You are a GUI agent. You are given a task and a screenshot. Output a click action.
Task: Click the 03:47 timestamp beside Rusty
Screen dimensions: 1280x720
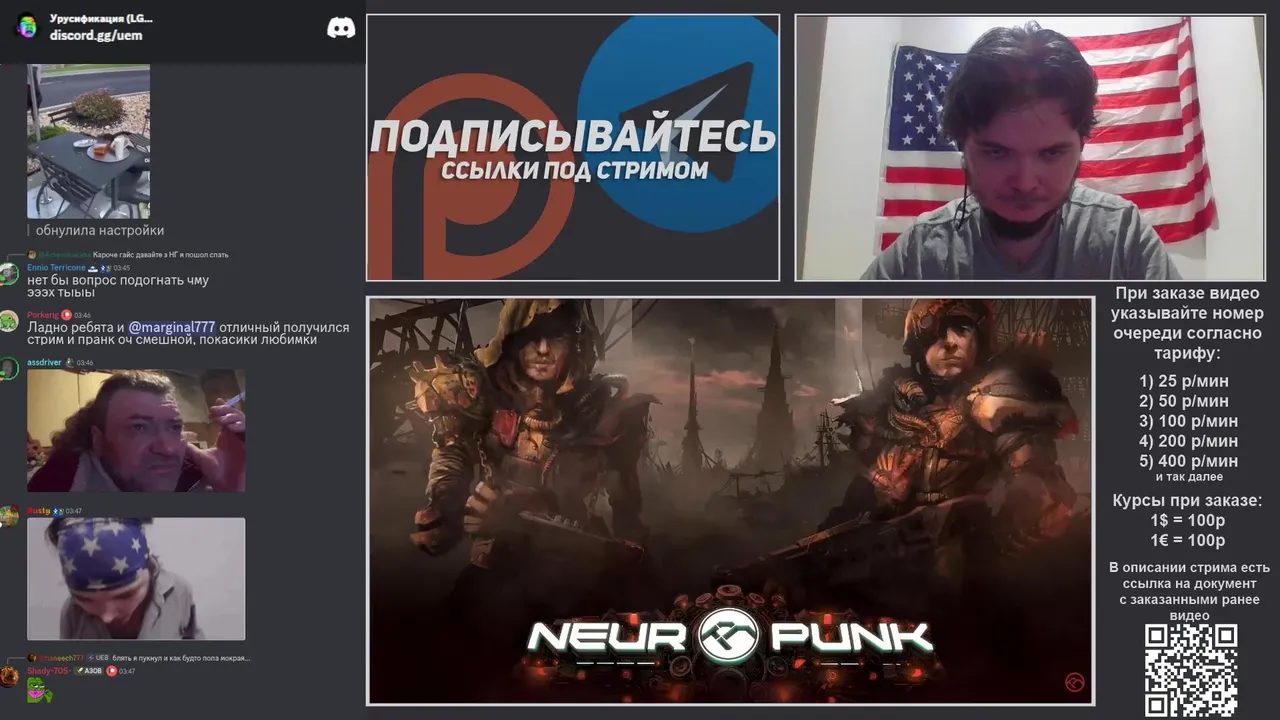pos(73,511)
